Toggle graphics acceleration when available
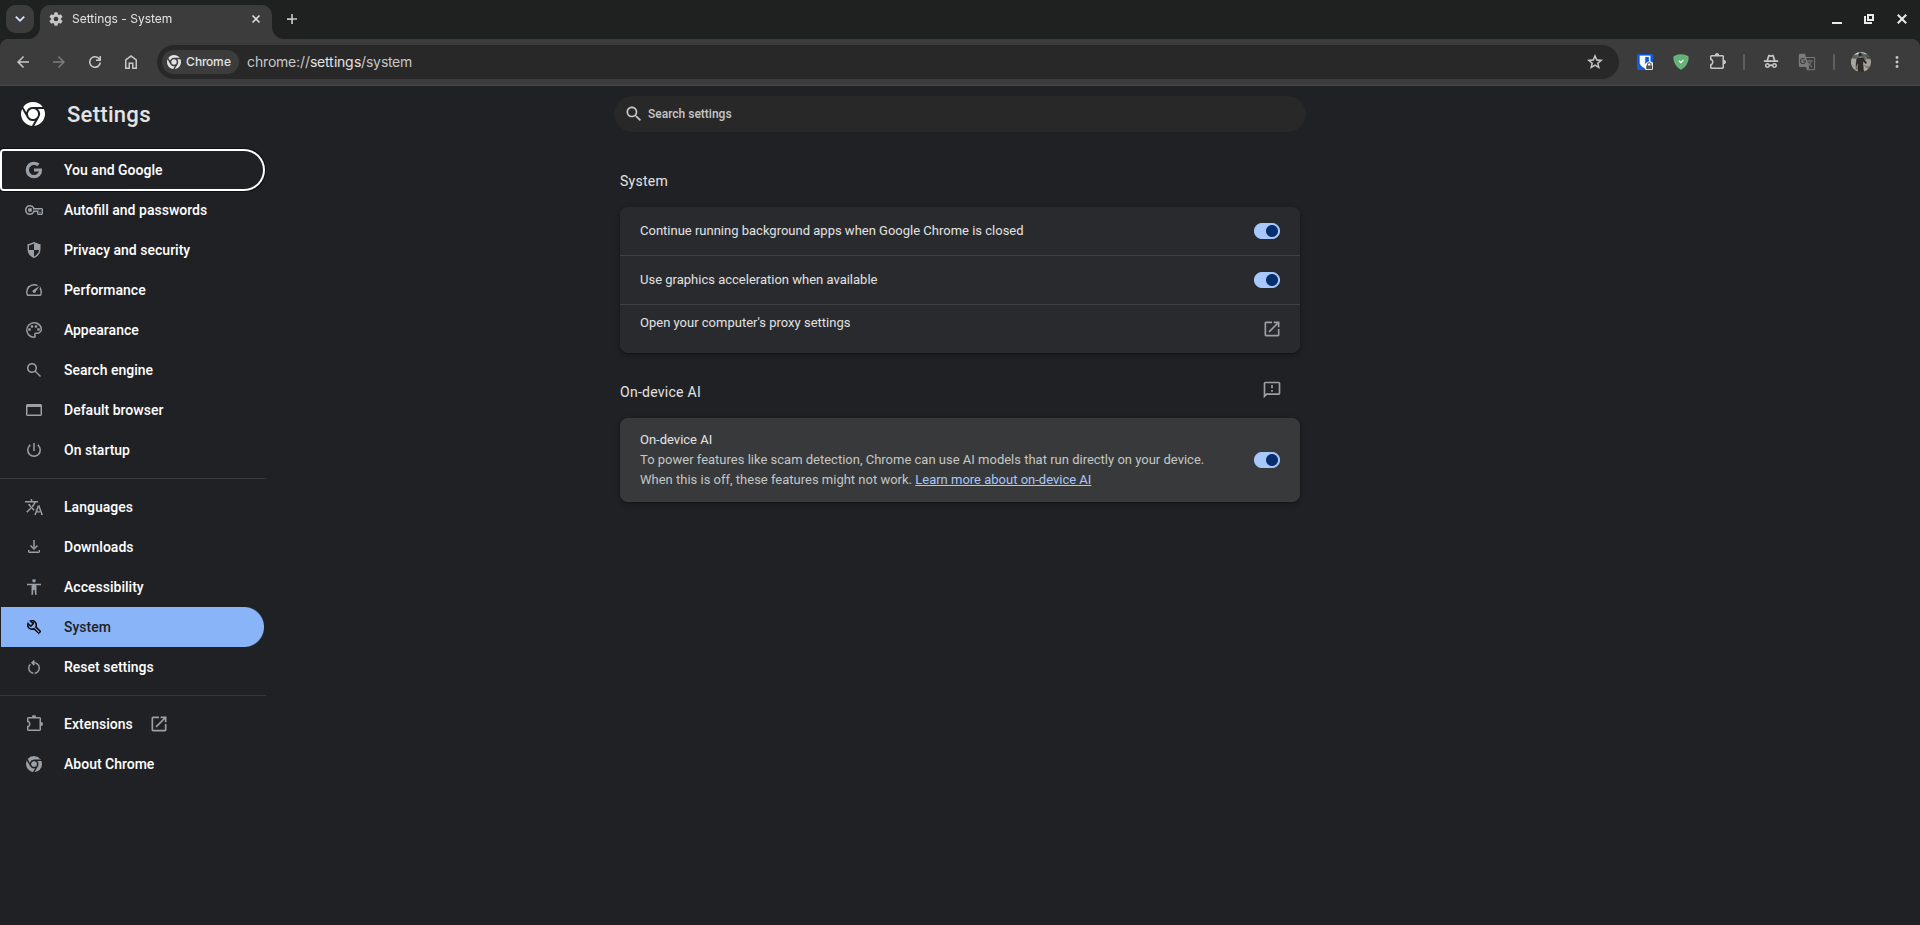Screen dimensions: 1920x925 [1267, 280]
